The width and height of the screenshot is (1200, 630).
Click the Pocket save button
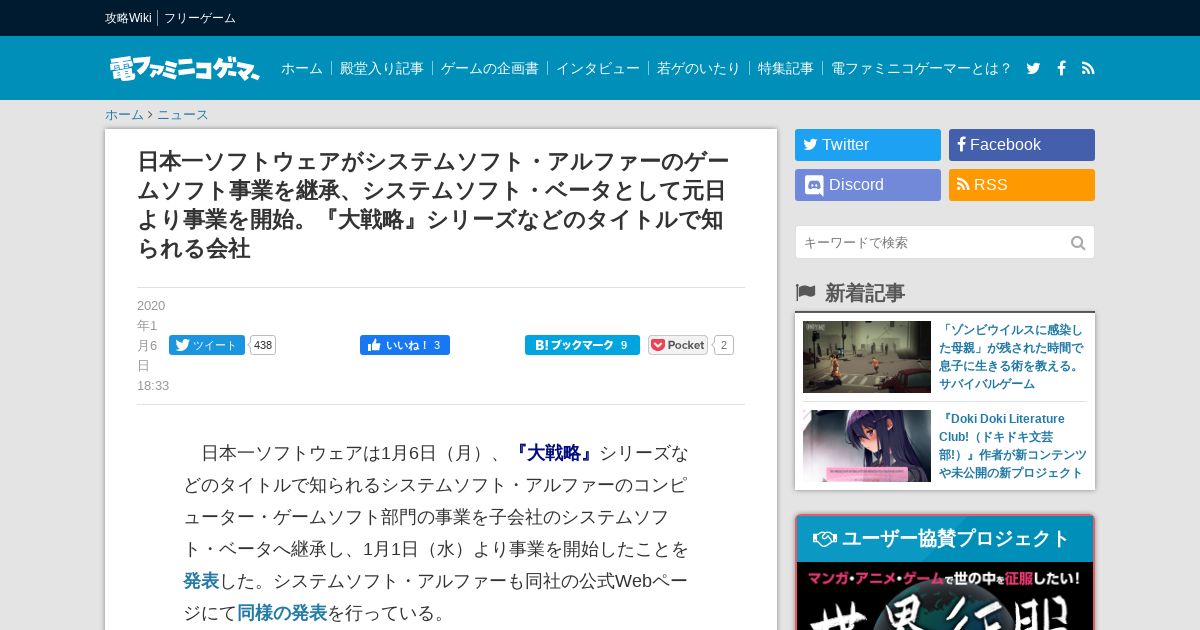click(678, 345)
